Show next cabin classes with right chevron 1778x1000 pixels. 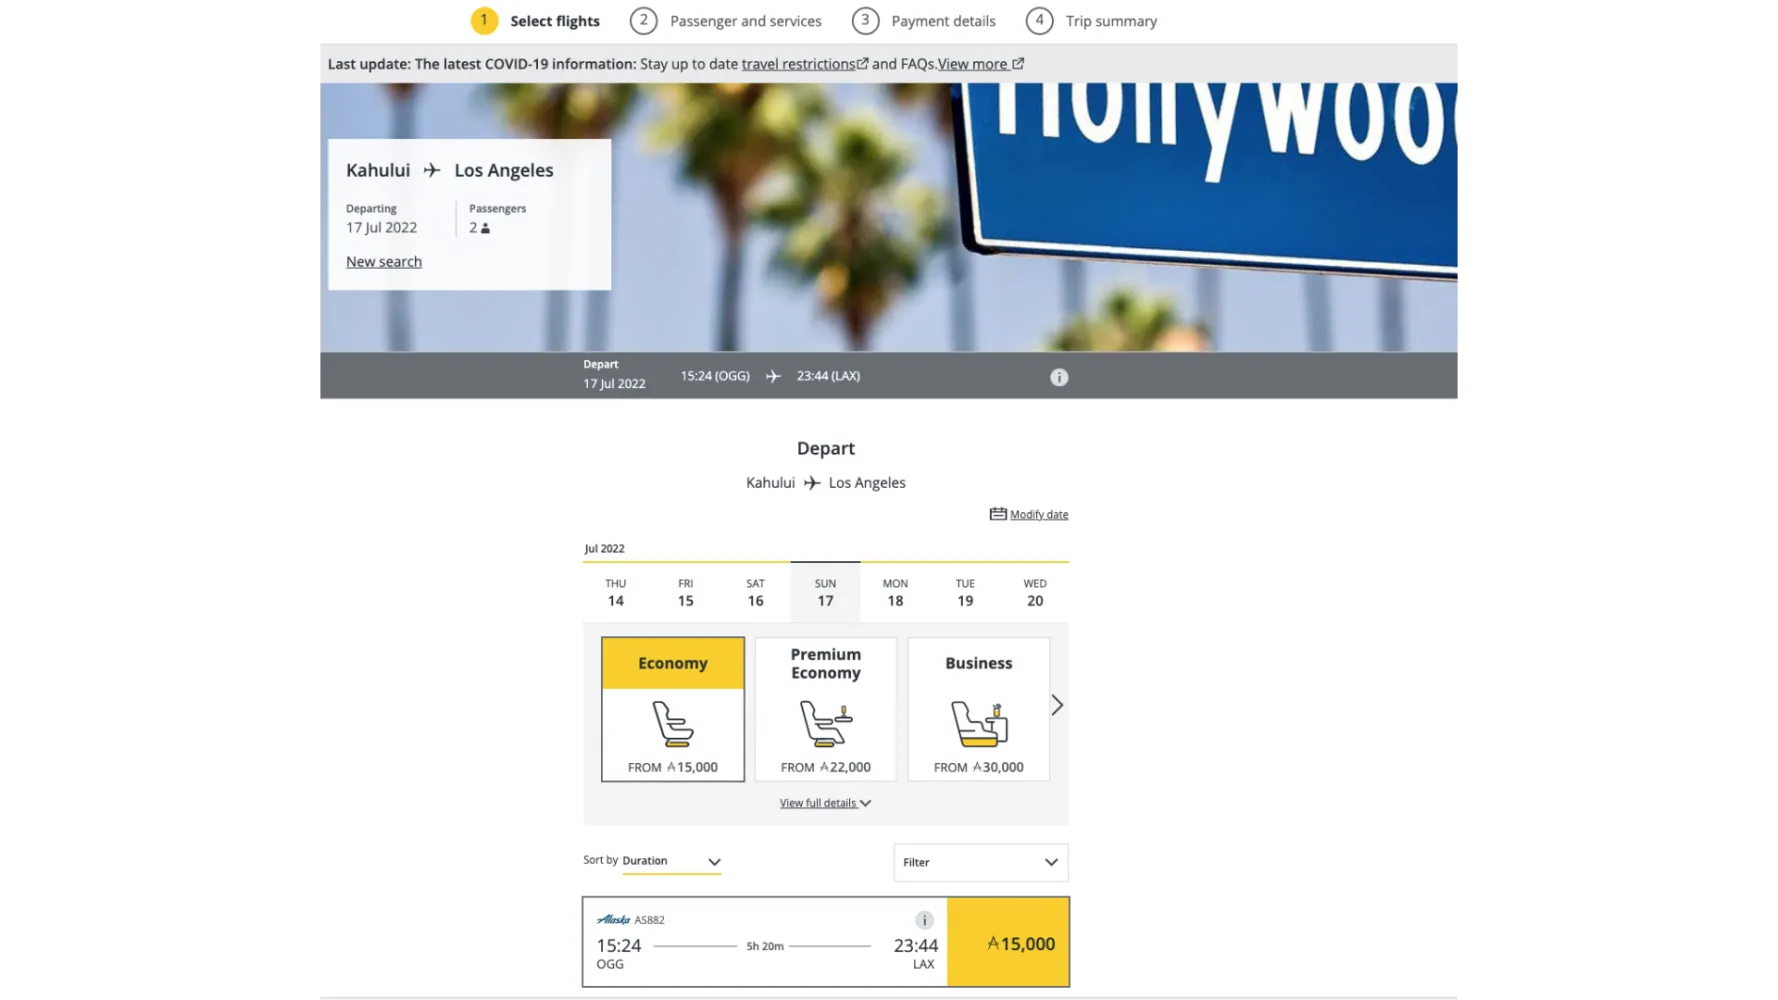pos(1057,705)
